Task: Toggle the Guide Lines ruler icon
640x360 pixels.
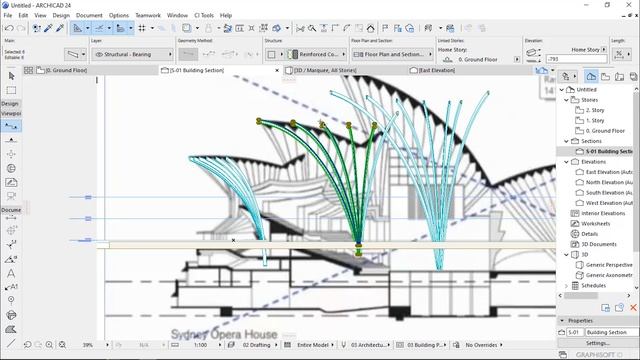Action: tap(77, 28)
